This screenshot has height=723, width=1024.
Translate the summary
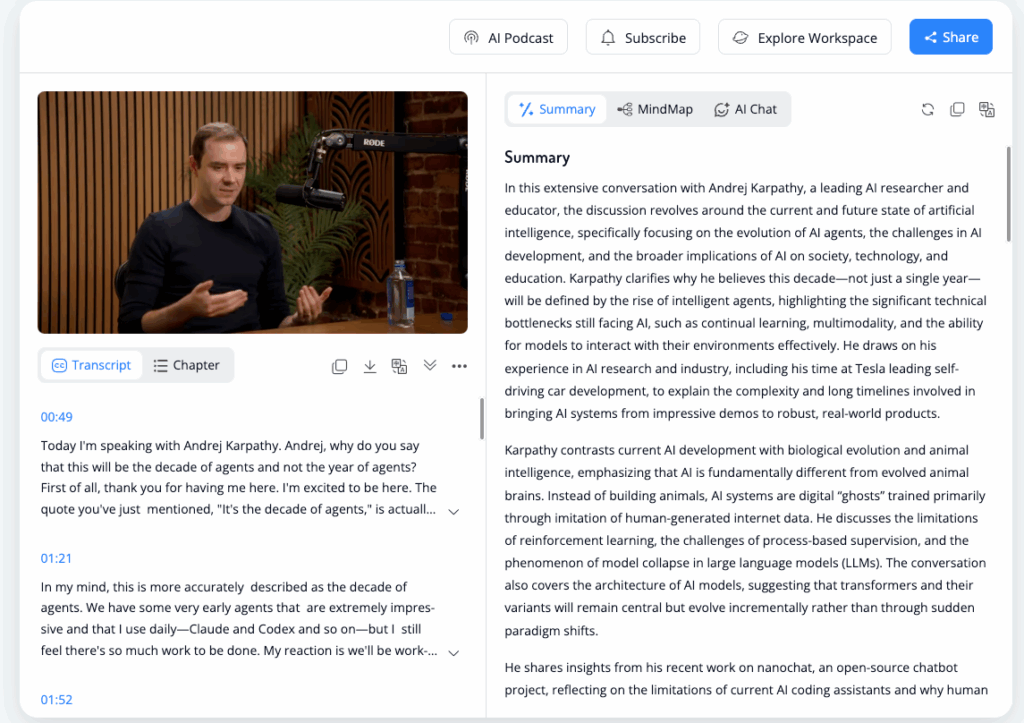click(987, 109)
